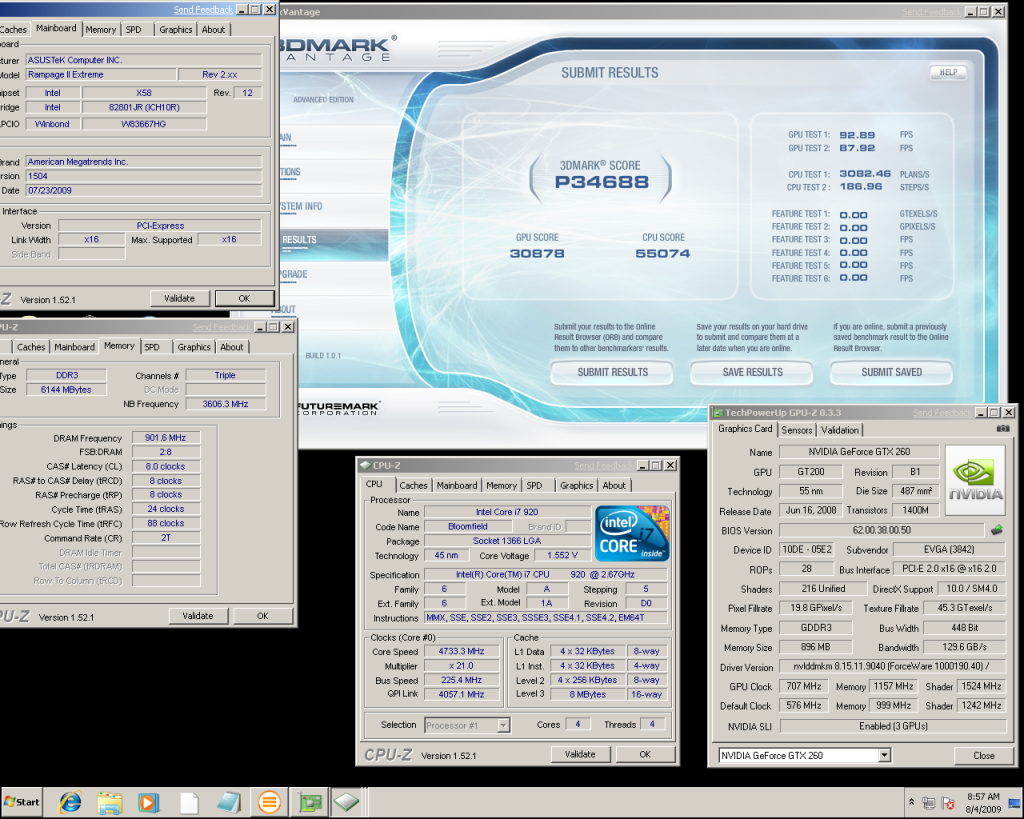
Task: Launch Windows Media Player from the taskbar
Action: (149, 802)
